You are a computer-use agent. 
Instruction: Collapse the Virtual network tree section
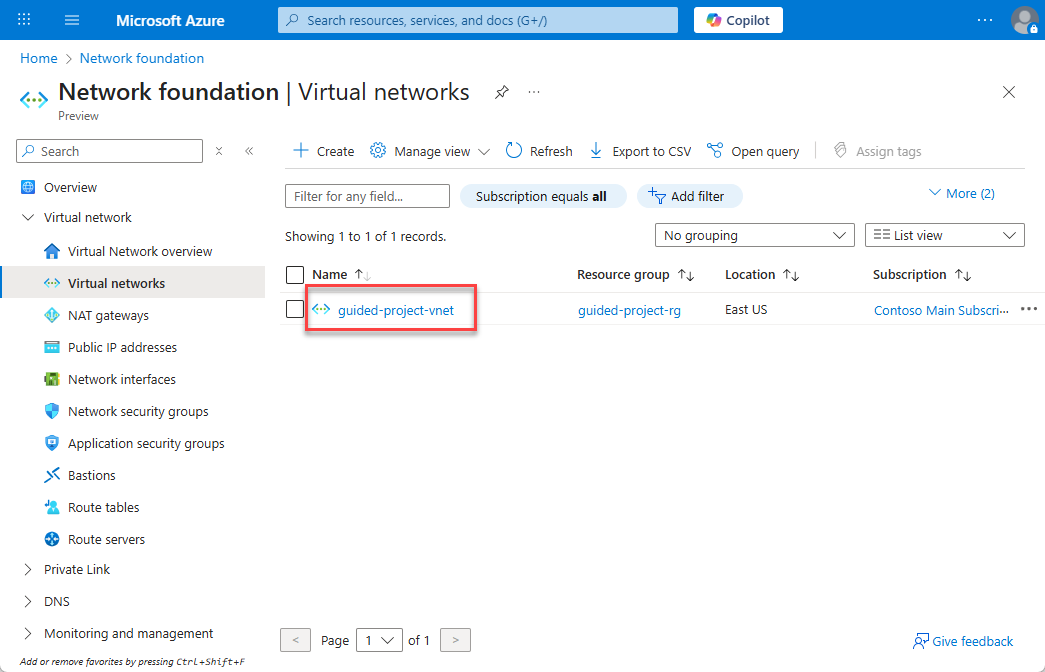click(x=28, y=217)
